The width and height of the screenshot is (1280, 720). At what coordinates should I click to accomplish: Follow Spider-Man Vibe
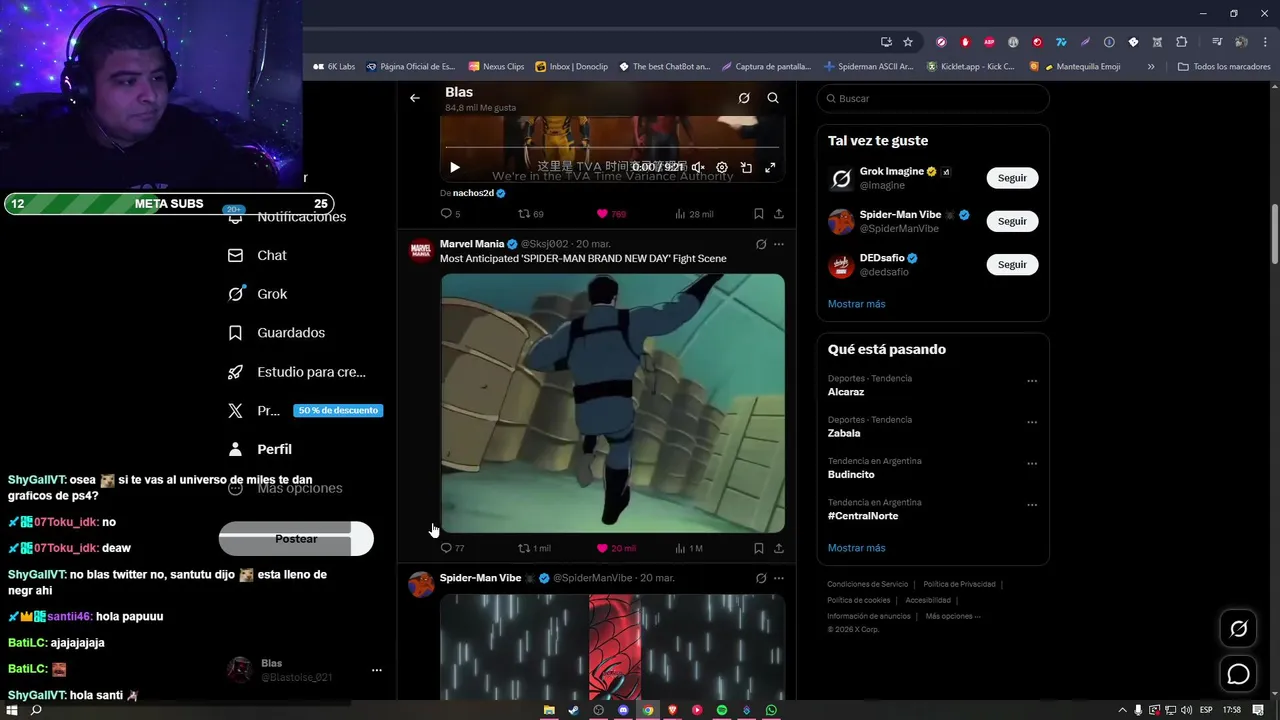tap(1012, 221)
